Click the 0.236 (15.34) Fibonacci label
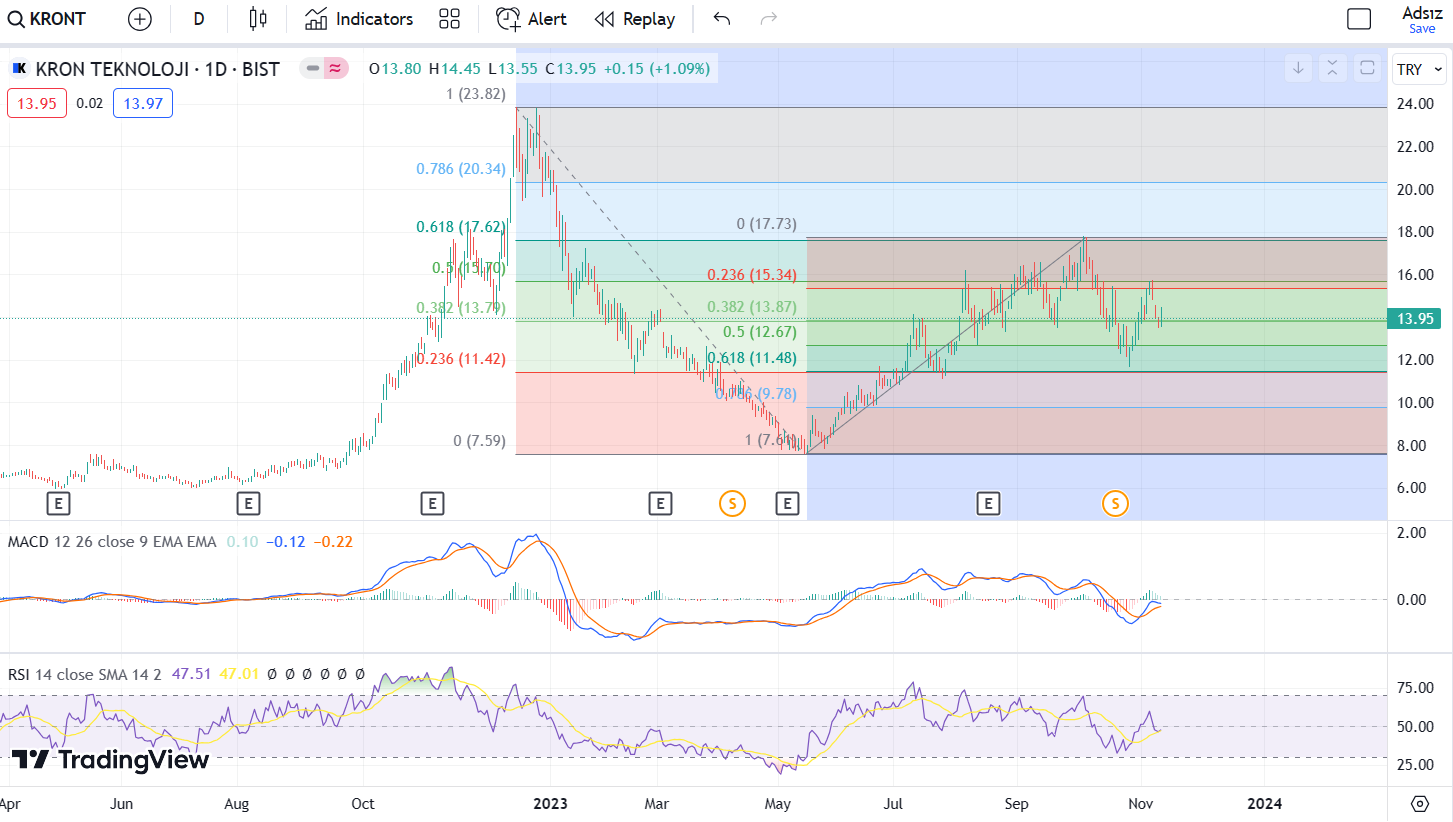The image size is (1453, 822). 752,275
